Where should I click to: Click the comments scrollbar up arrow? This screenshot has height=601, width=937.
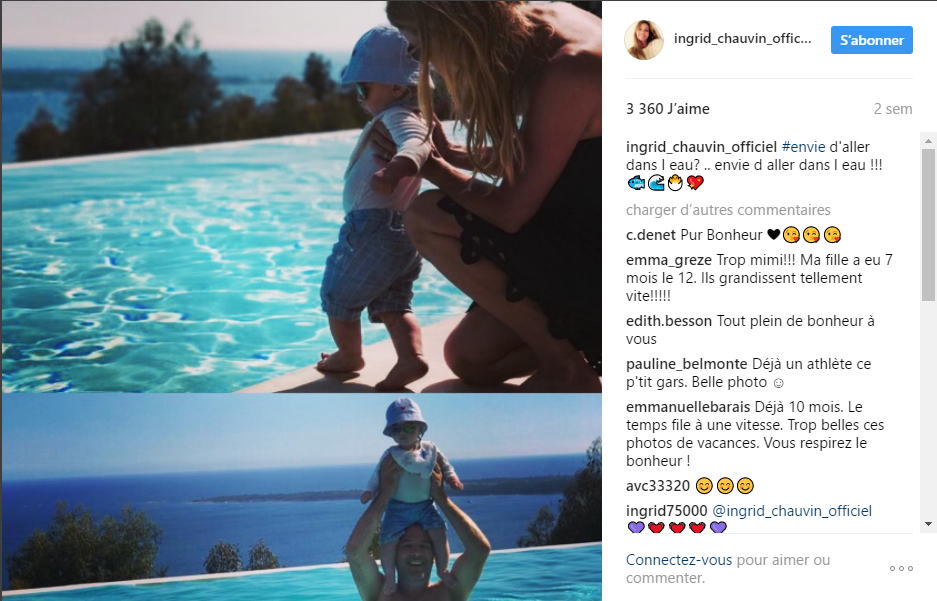coord(928,141)
